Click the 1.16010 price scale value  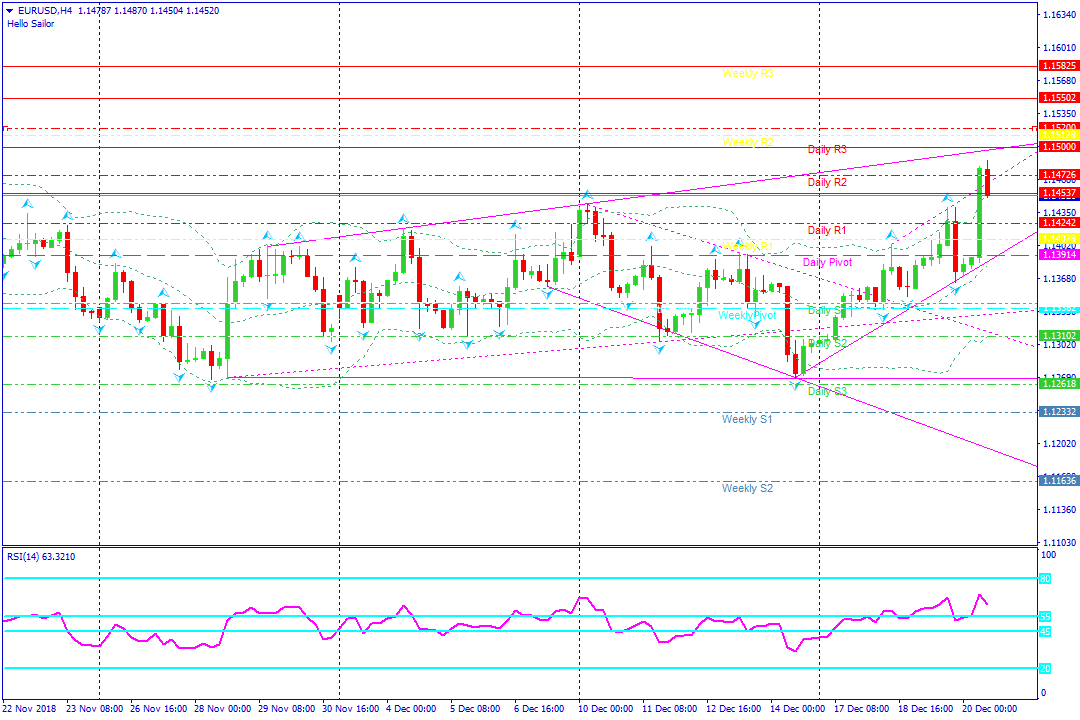1059,48
